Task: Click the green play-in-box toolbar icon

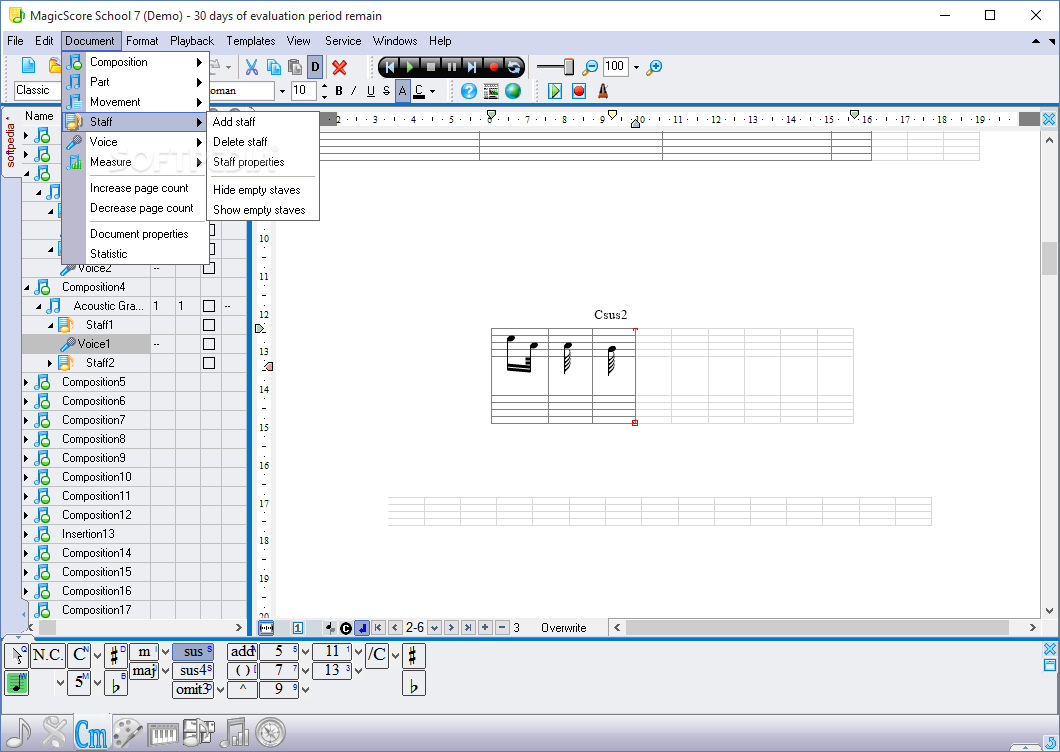Action: click(x=555, y=91)
